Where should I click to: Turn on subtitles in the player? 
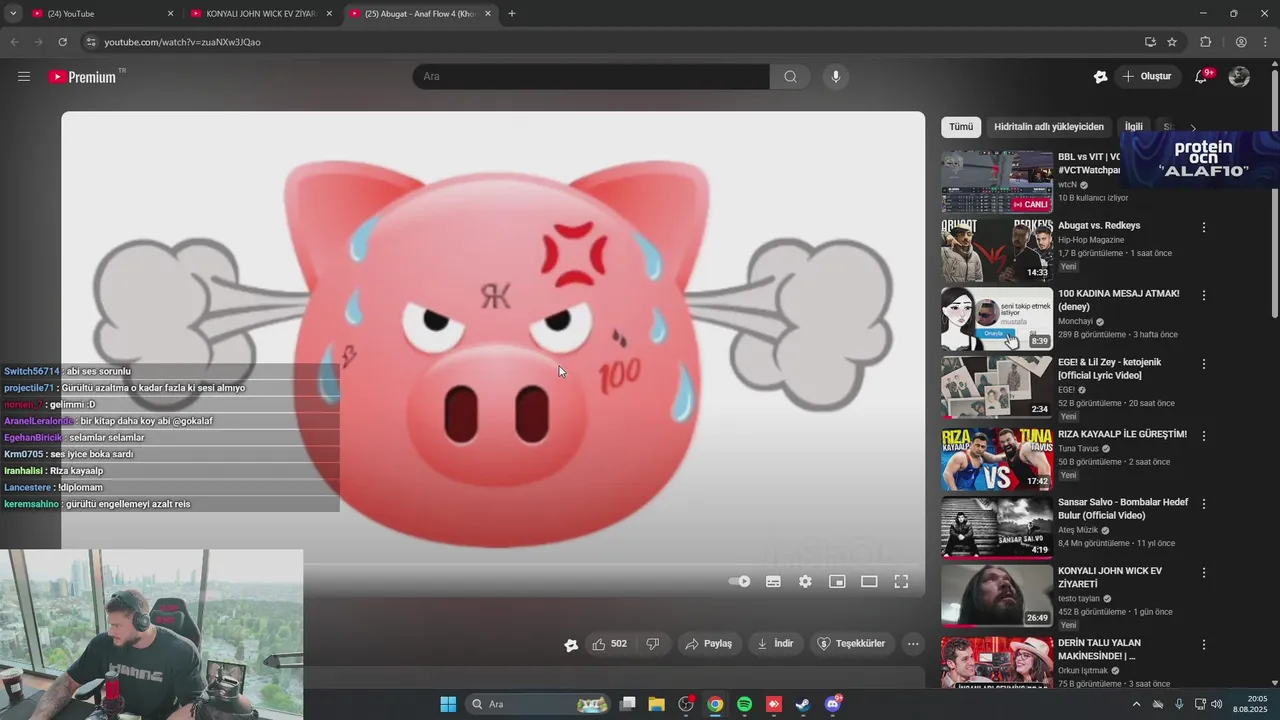point(773,581)
